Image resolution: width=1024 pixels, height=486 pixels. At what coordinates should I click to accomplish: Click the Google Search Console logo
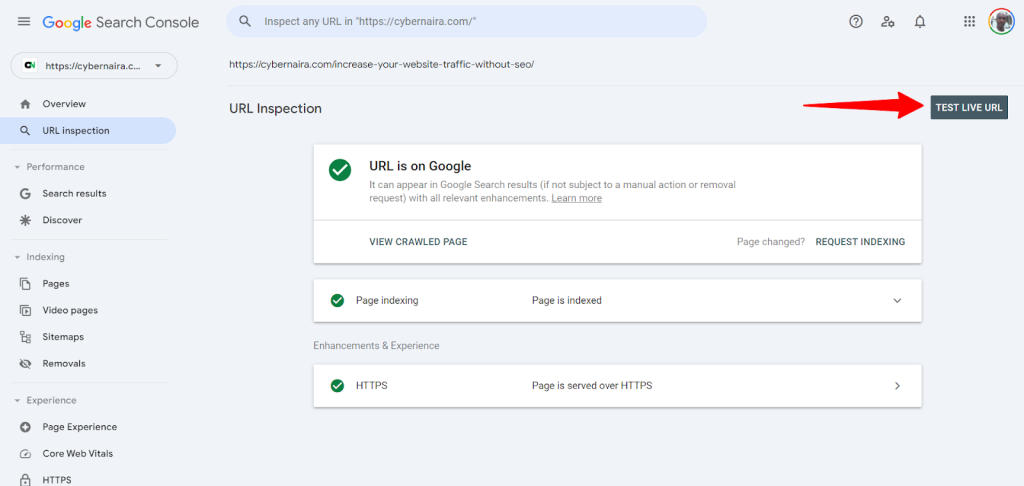(x=120, y=22)
